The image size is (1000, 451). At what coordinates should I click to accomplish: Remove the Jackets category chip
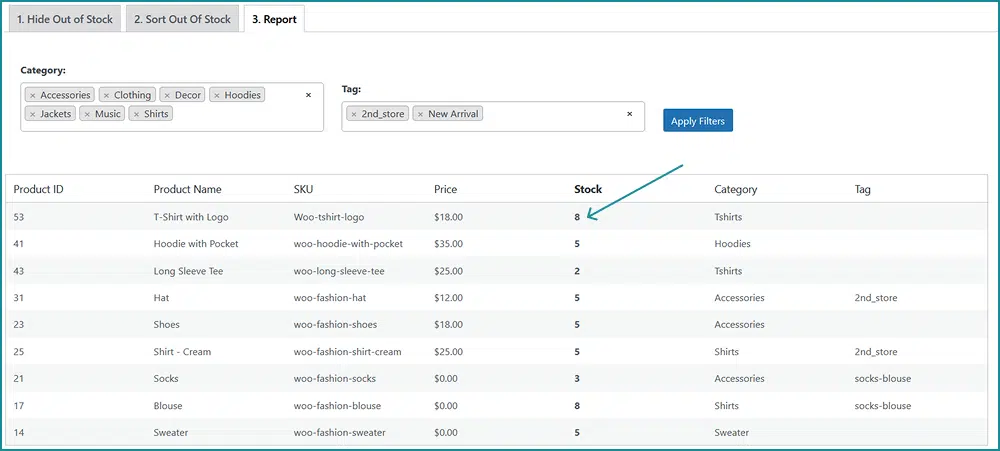(32, 114)
